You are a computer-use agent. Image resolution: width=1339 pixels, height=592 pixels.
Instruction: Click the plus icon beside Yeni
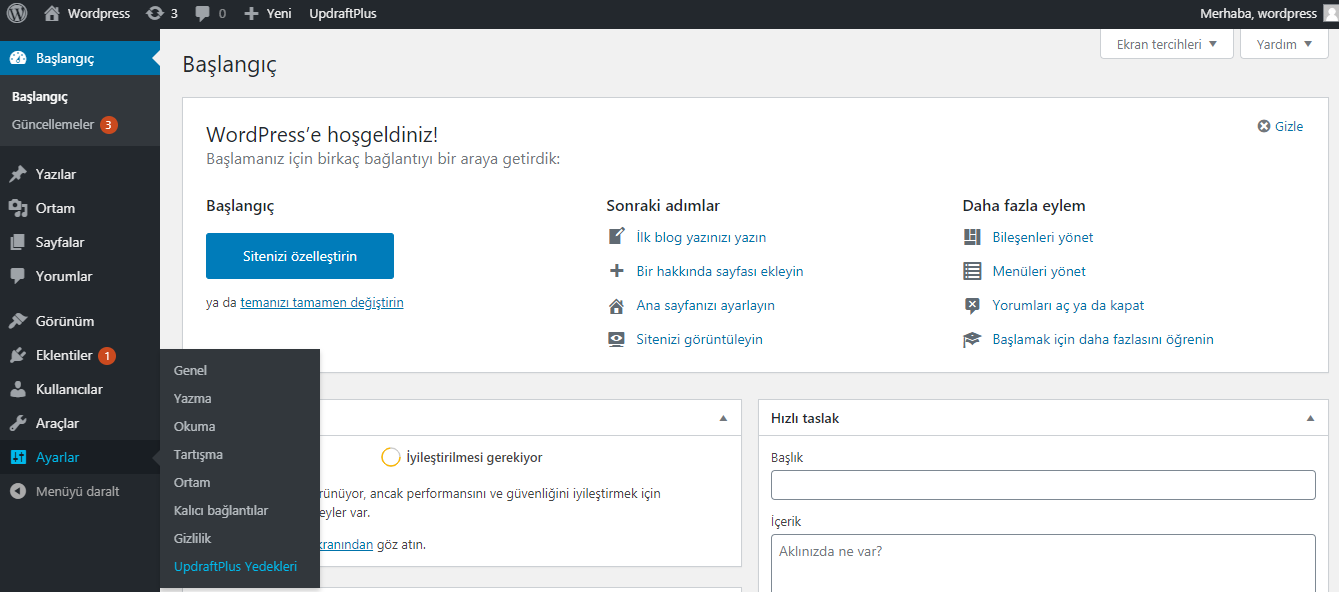pos(251,14)
